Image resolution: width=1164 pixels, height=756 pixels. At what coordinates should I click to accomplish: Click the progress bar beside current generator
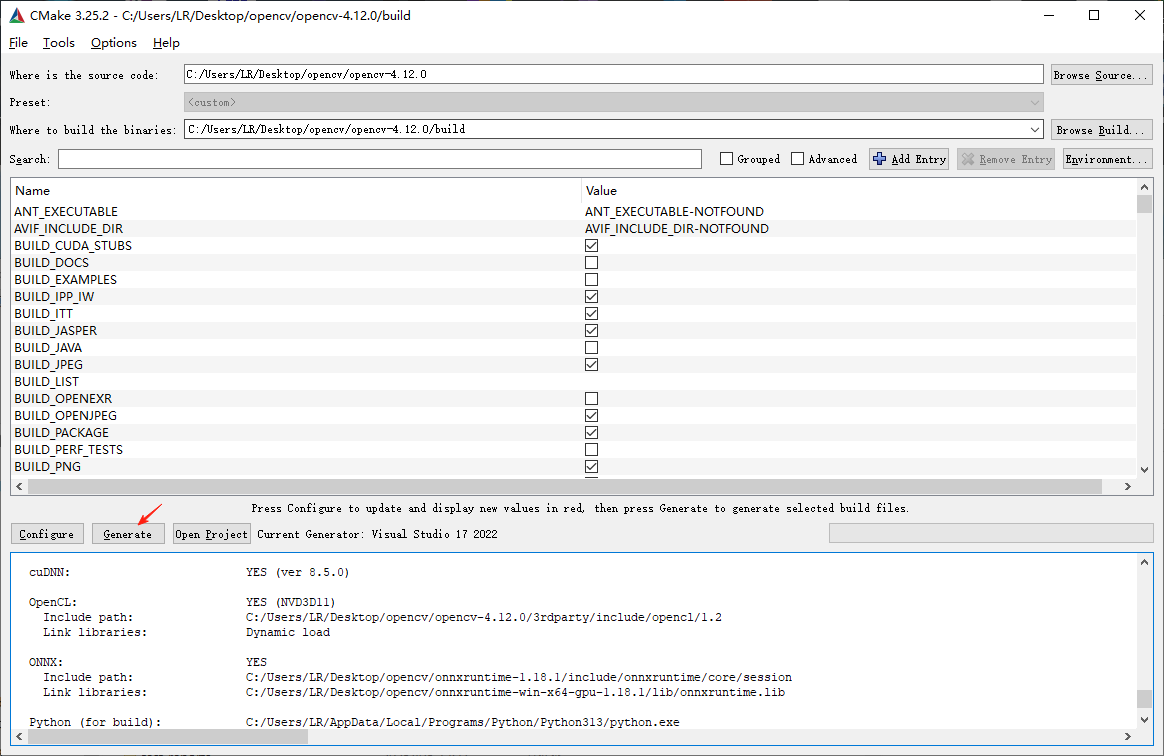click(x=990, y=533)
